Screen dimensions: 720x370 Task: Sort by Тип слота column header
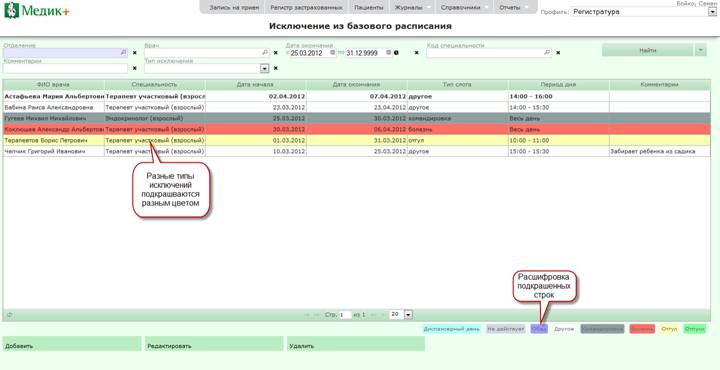tap(458, 84)
